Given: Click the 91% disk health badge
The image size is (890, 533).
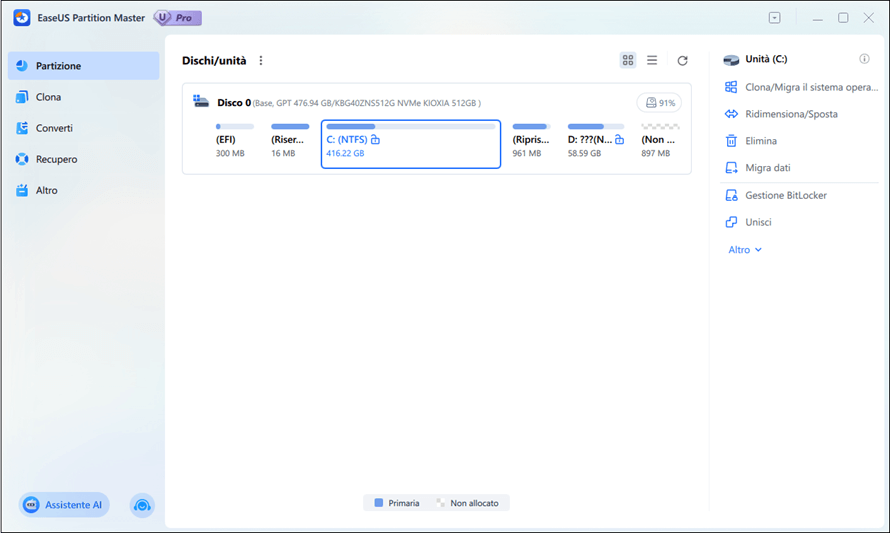Looking at the screenshot, I should (659, 103).
